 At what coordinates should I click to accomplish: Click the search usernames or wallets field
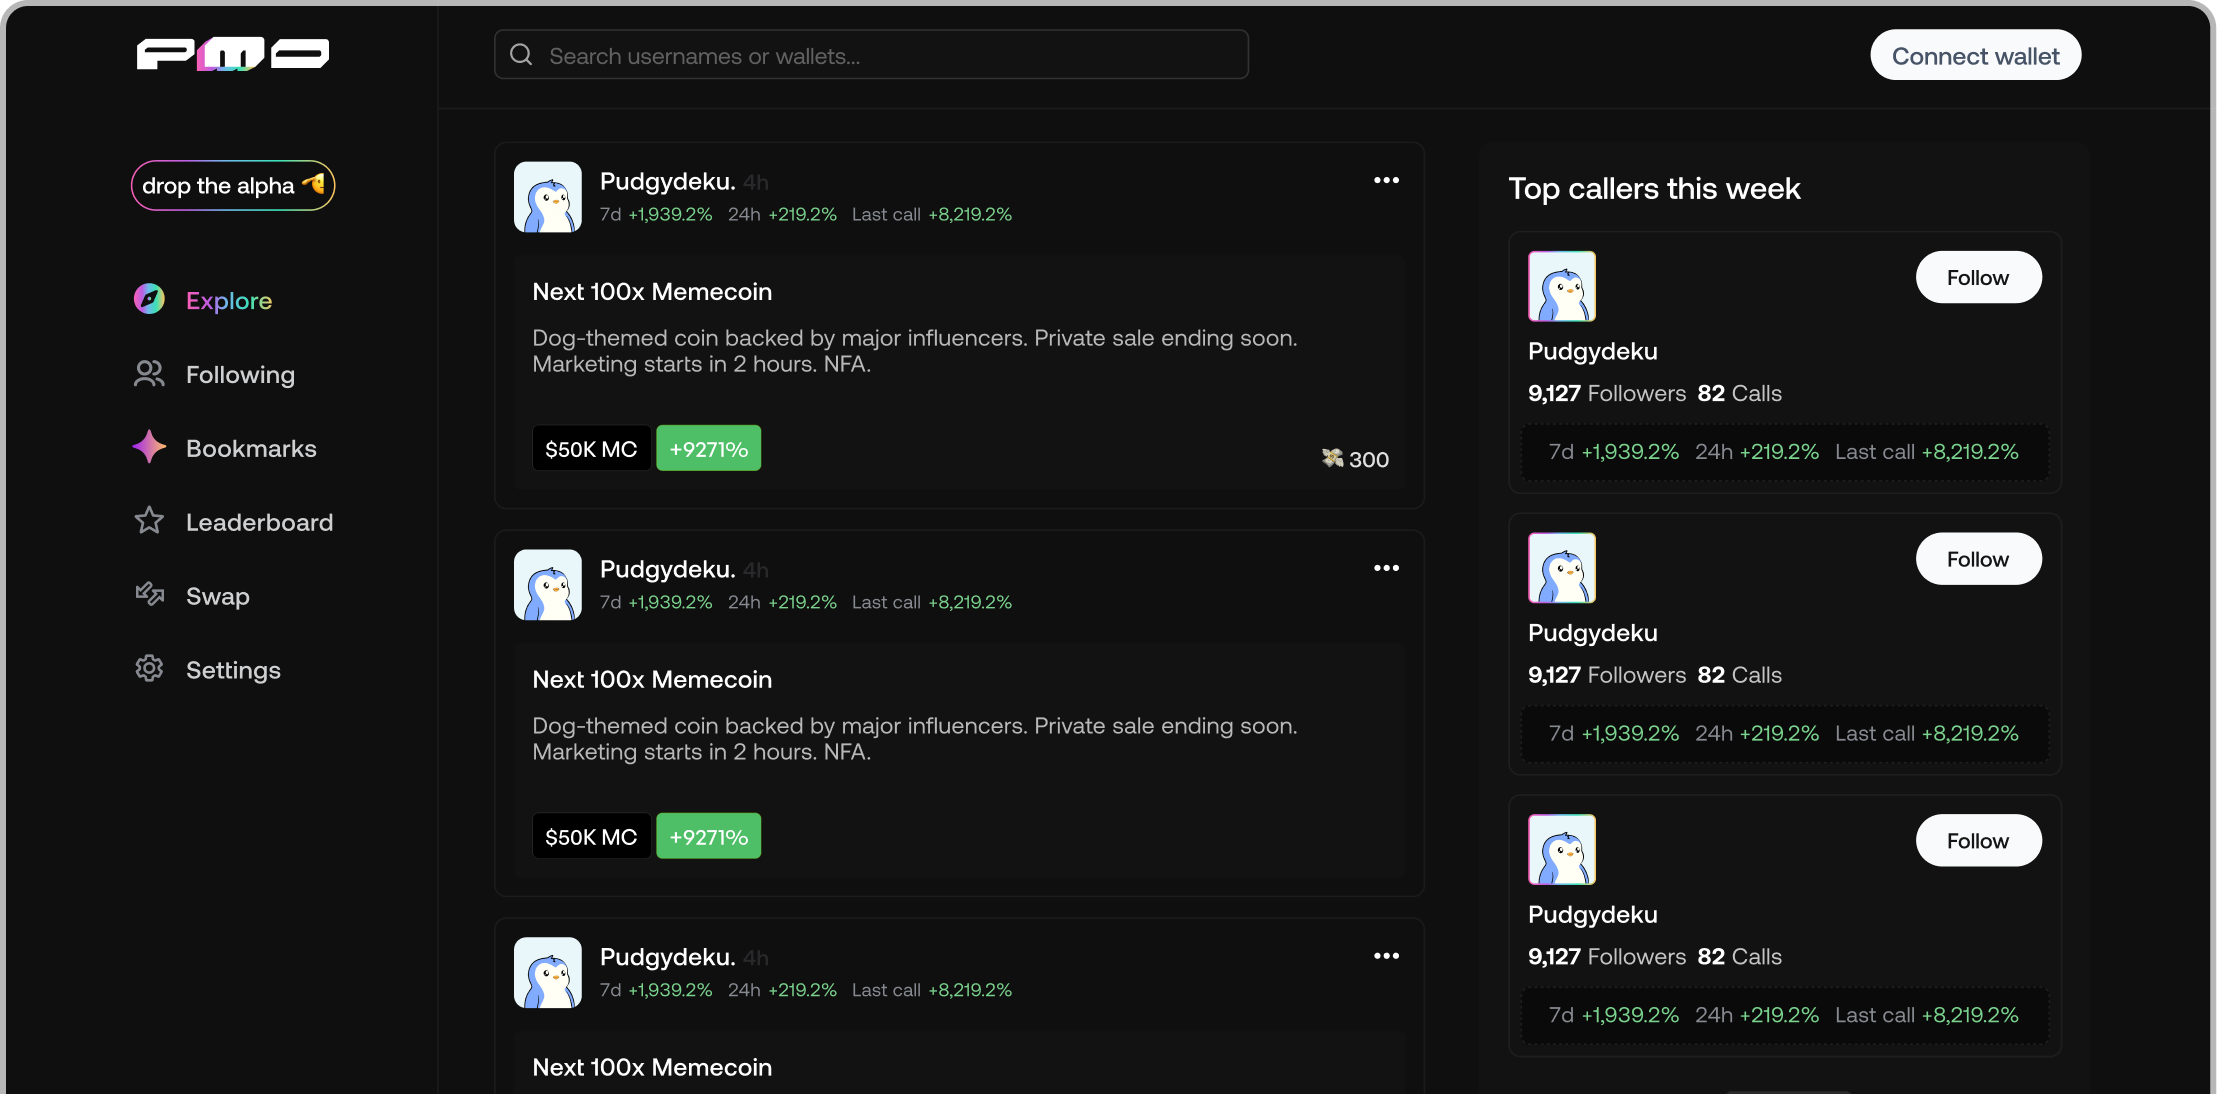pyautogui.click(x=871, y=55)
